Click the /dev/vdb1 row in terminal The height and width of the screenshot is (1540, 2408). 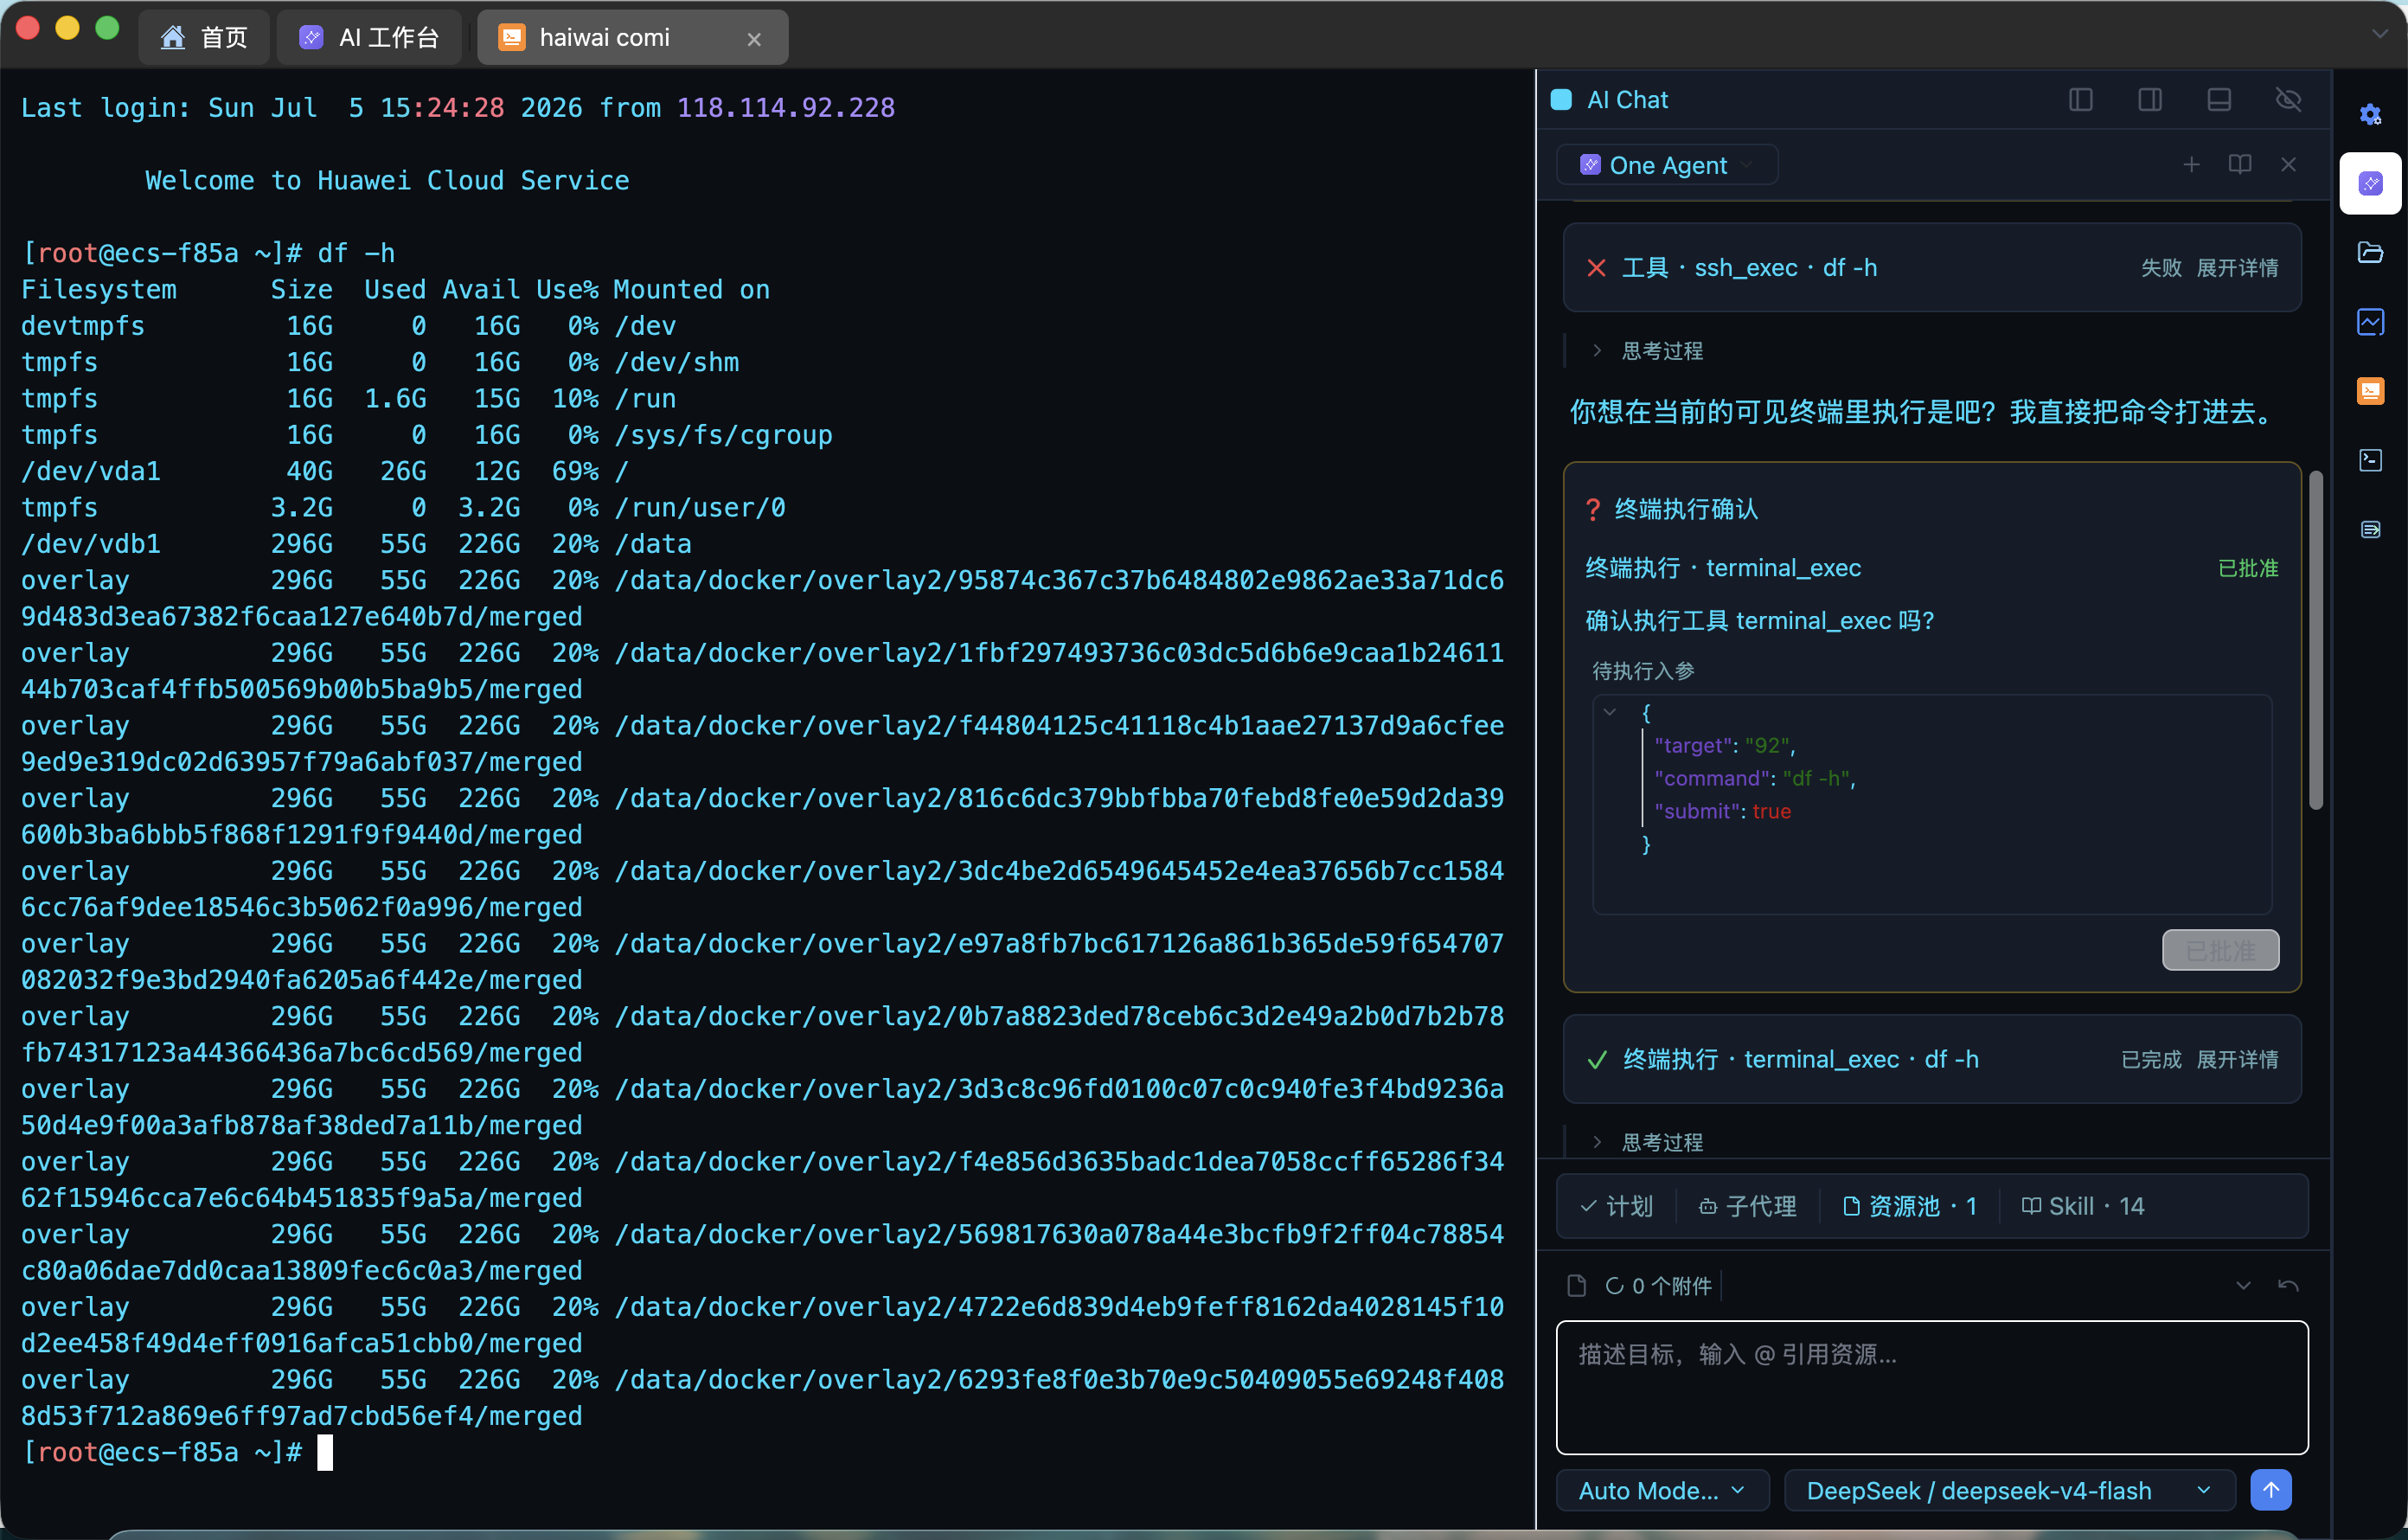tap(356, 545)
